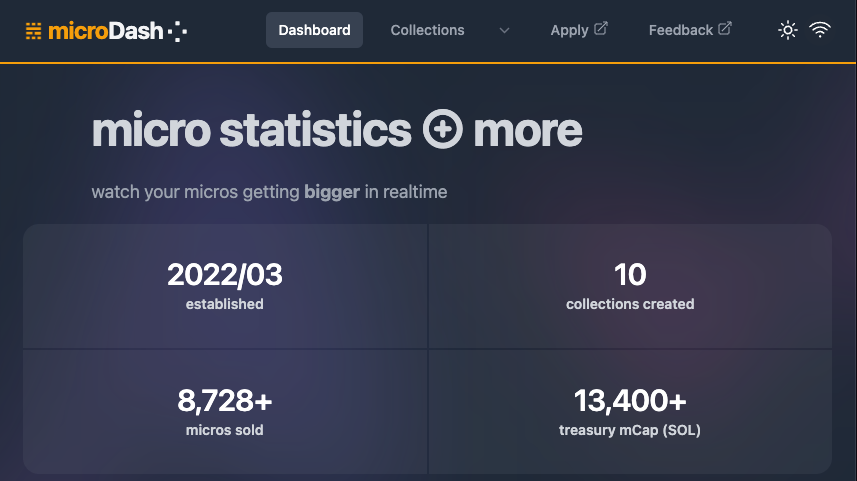Click the "treasury mCap (SOL)" label
This screenshot has height=481, width=857.
click(x=630, y=430)
